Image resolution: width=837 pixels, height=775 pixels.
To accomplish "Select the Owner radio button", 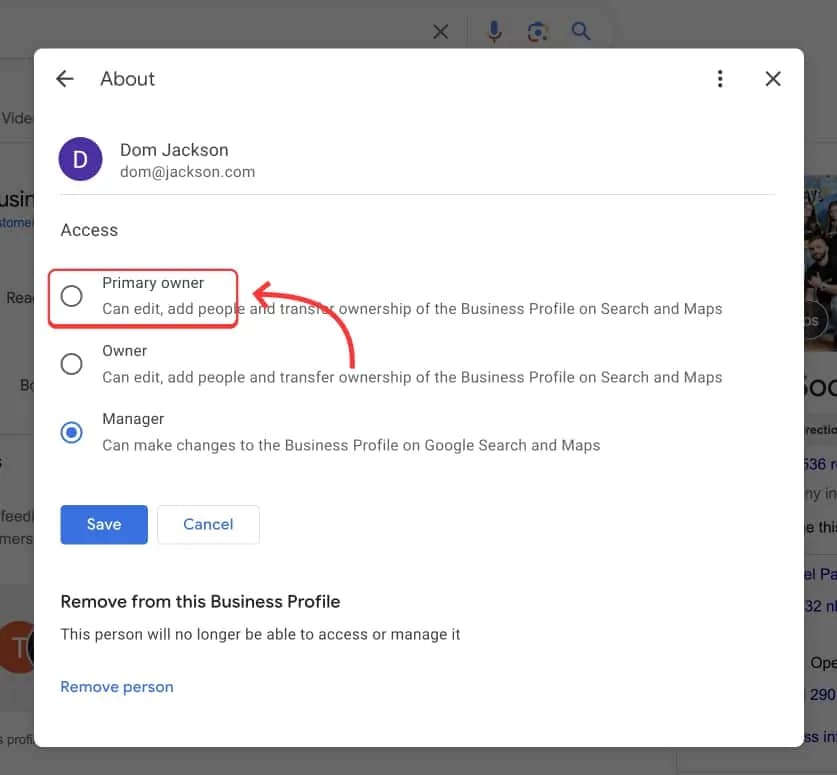I will (x=71, y=363).
